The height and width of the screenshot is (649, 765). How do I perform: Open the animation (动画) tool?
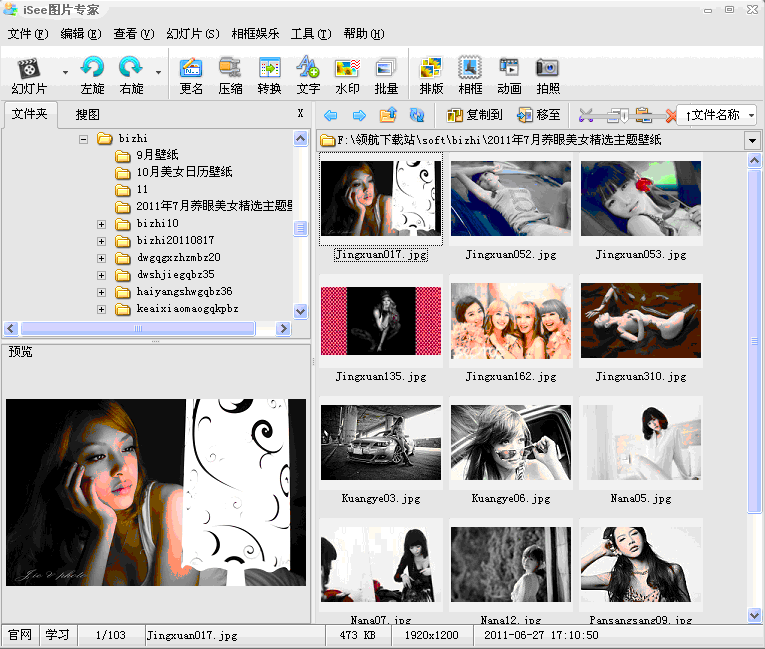(x=509, y=76)
